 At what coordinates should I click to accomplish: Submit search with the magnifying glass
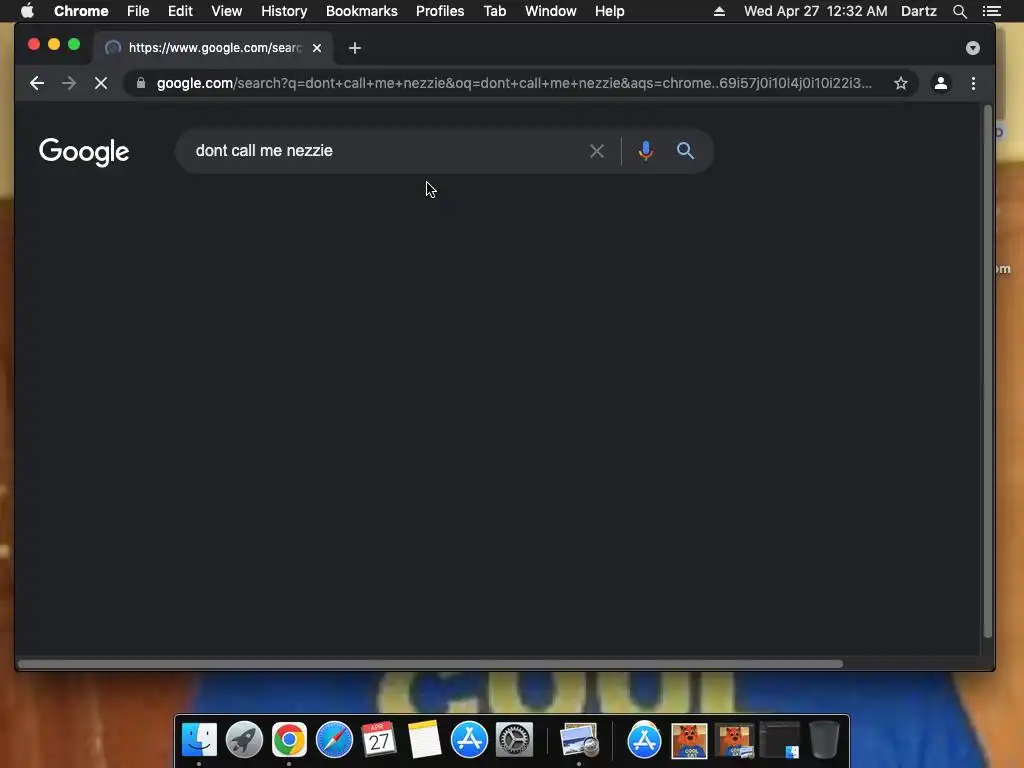(x=684, y=151)
